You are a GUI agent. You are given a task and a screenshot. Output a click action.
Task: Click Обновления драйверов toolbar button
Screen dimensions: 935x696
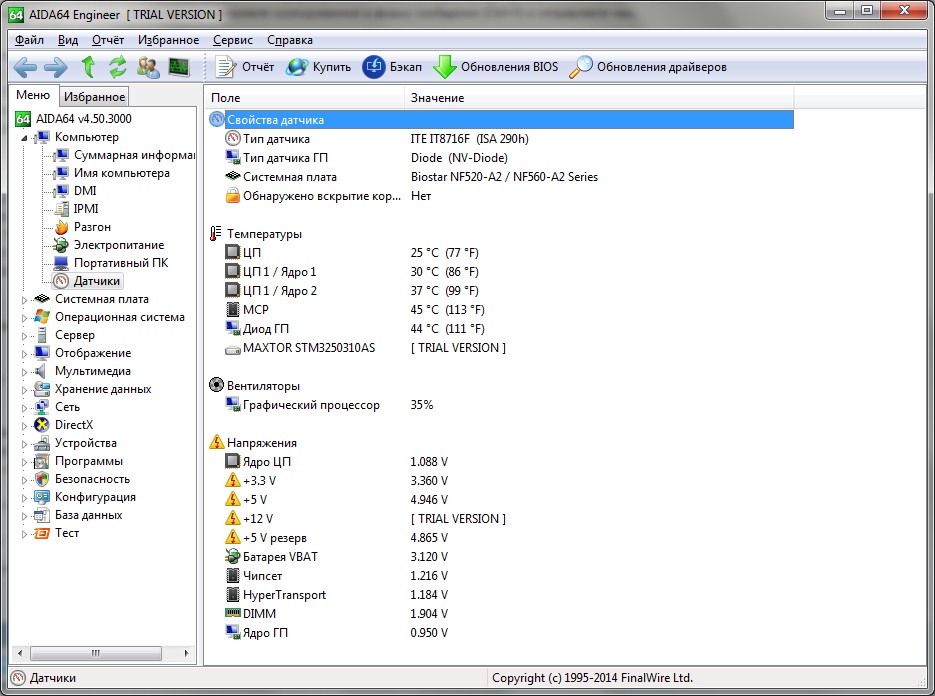[648, 67]
